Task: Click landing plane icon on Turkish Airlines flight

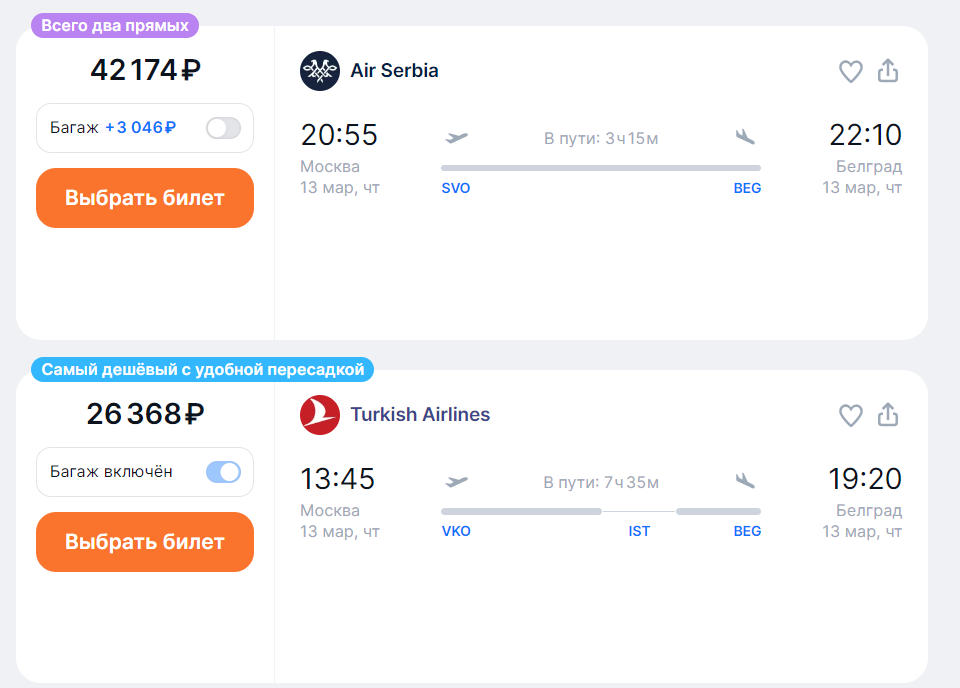Action: coord(744,481)
